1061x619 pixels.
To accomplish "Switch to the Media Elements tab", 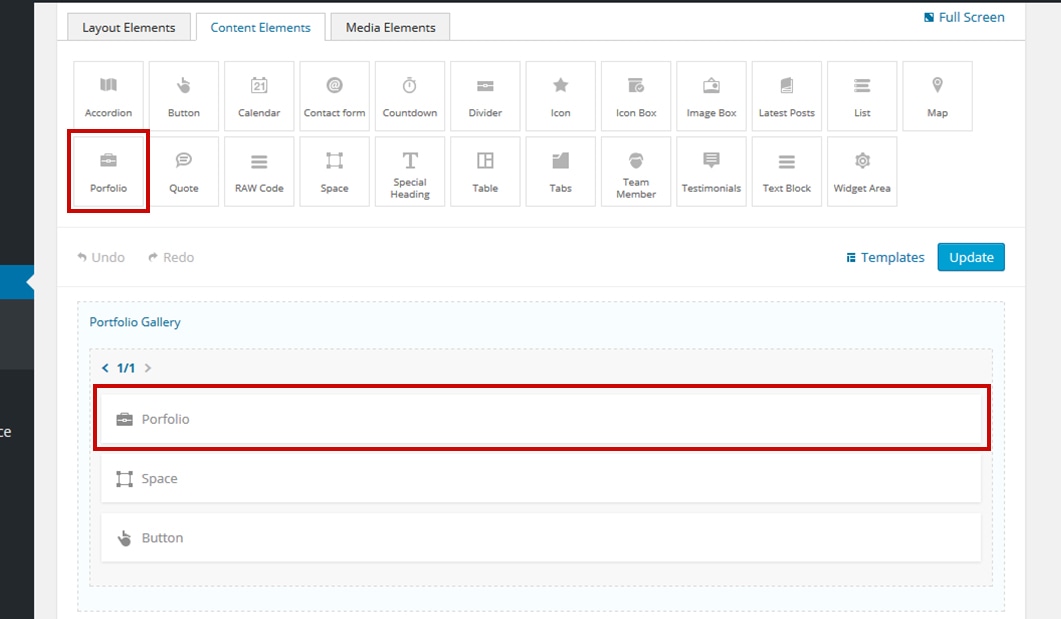I will point(390,27).
